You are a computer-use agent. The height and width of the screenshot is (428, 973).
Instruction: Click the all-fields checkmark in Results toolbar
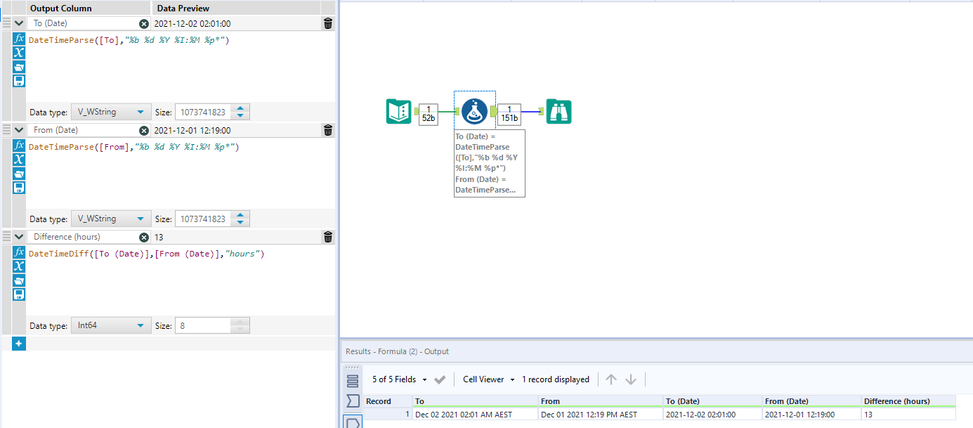point(440,379)
